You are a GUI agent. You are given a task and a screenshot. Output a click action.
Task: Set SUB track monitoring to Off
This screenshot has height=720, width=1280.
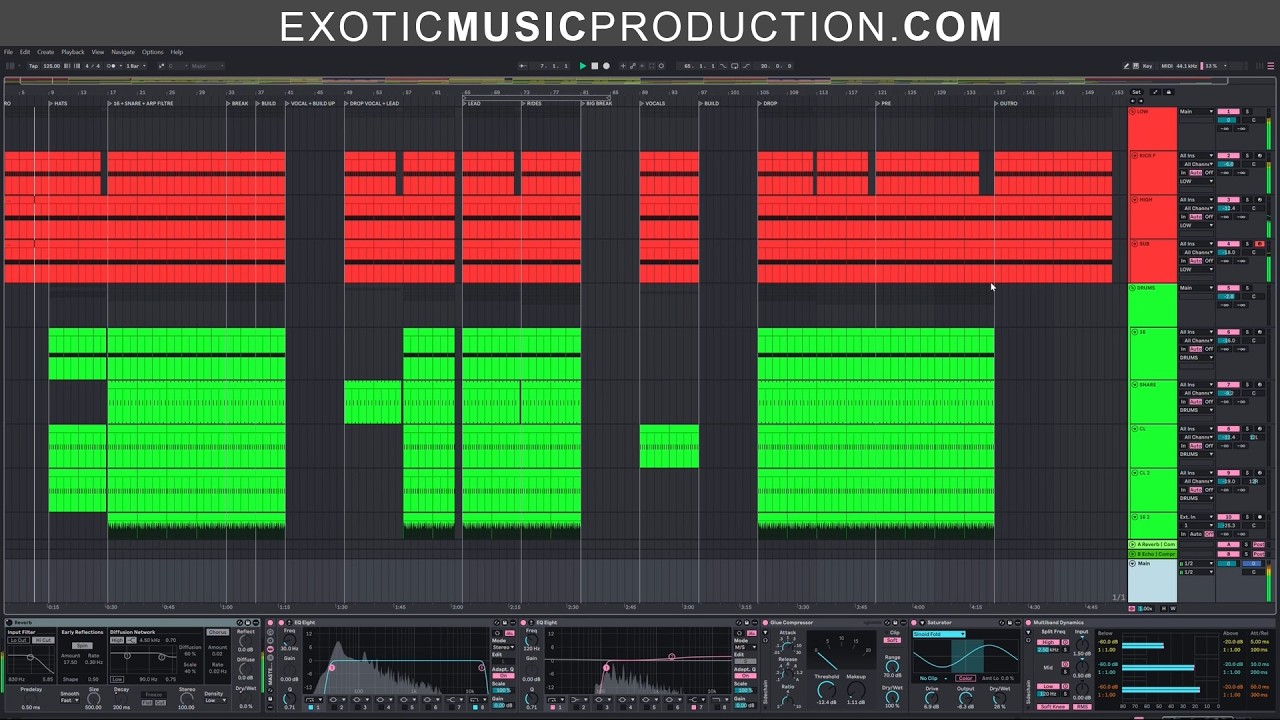pos(1209,261)
